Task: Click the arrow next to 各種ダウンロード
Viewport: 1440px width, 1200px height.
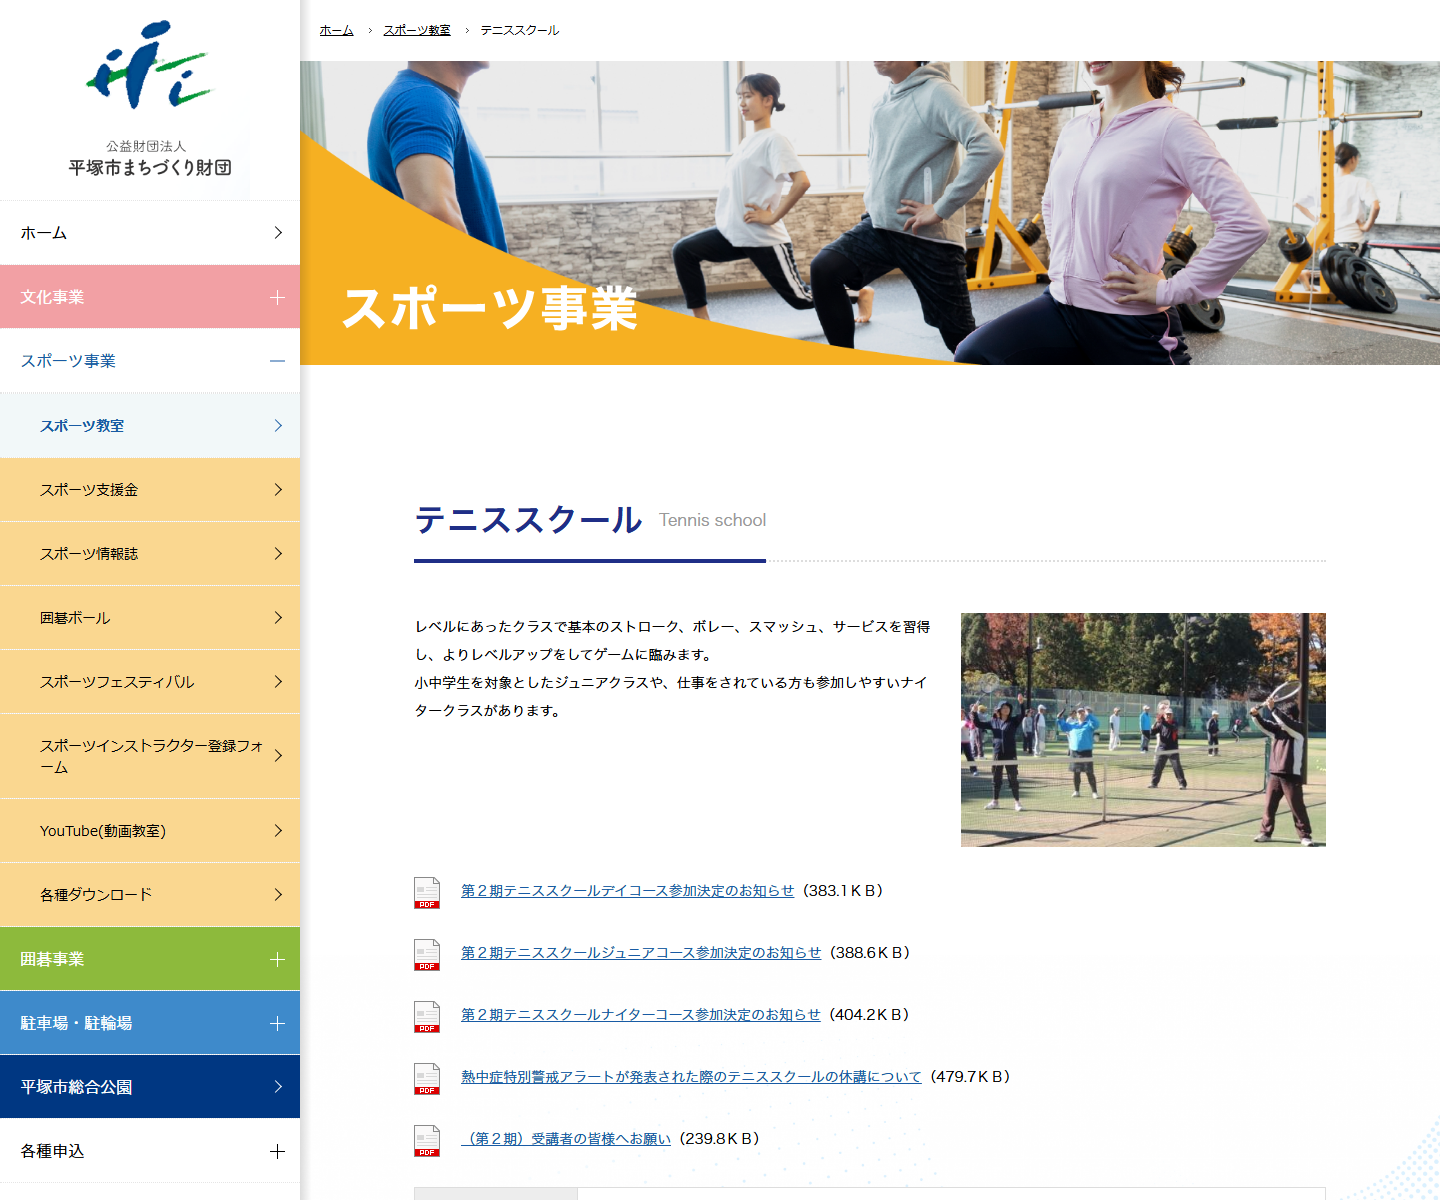Action: tap(278, 894)
